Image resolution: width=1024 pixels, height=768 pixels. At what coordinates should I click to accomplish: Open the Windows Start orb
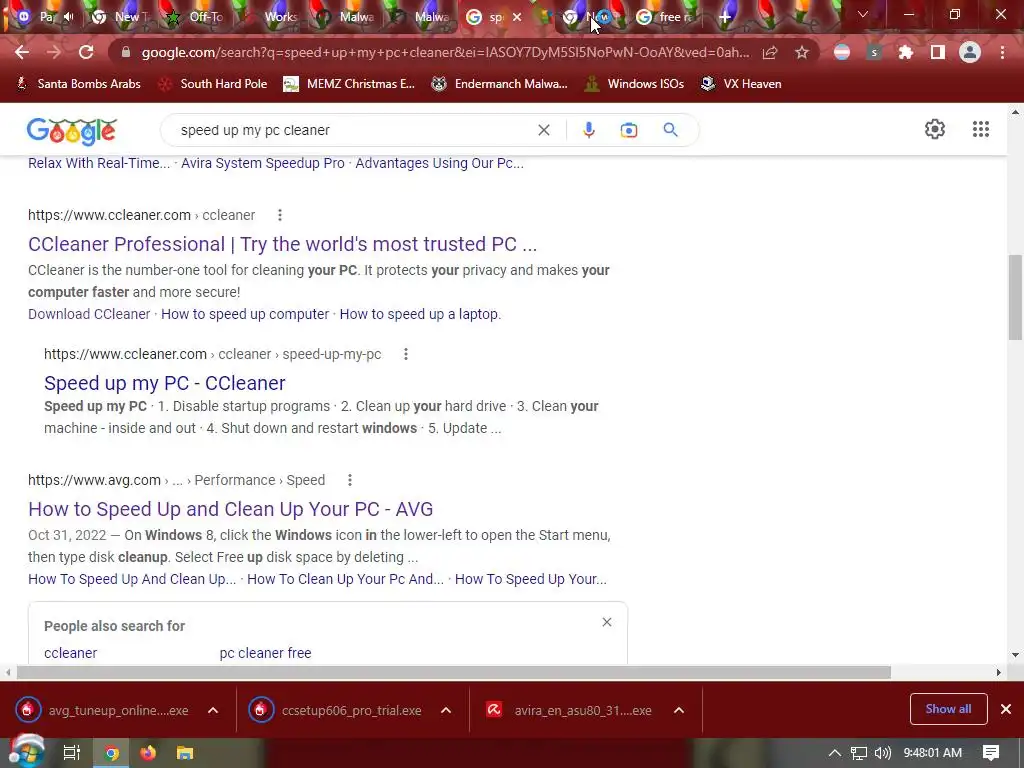pyautogui.click(x=27, y=752)
